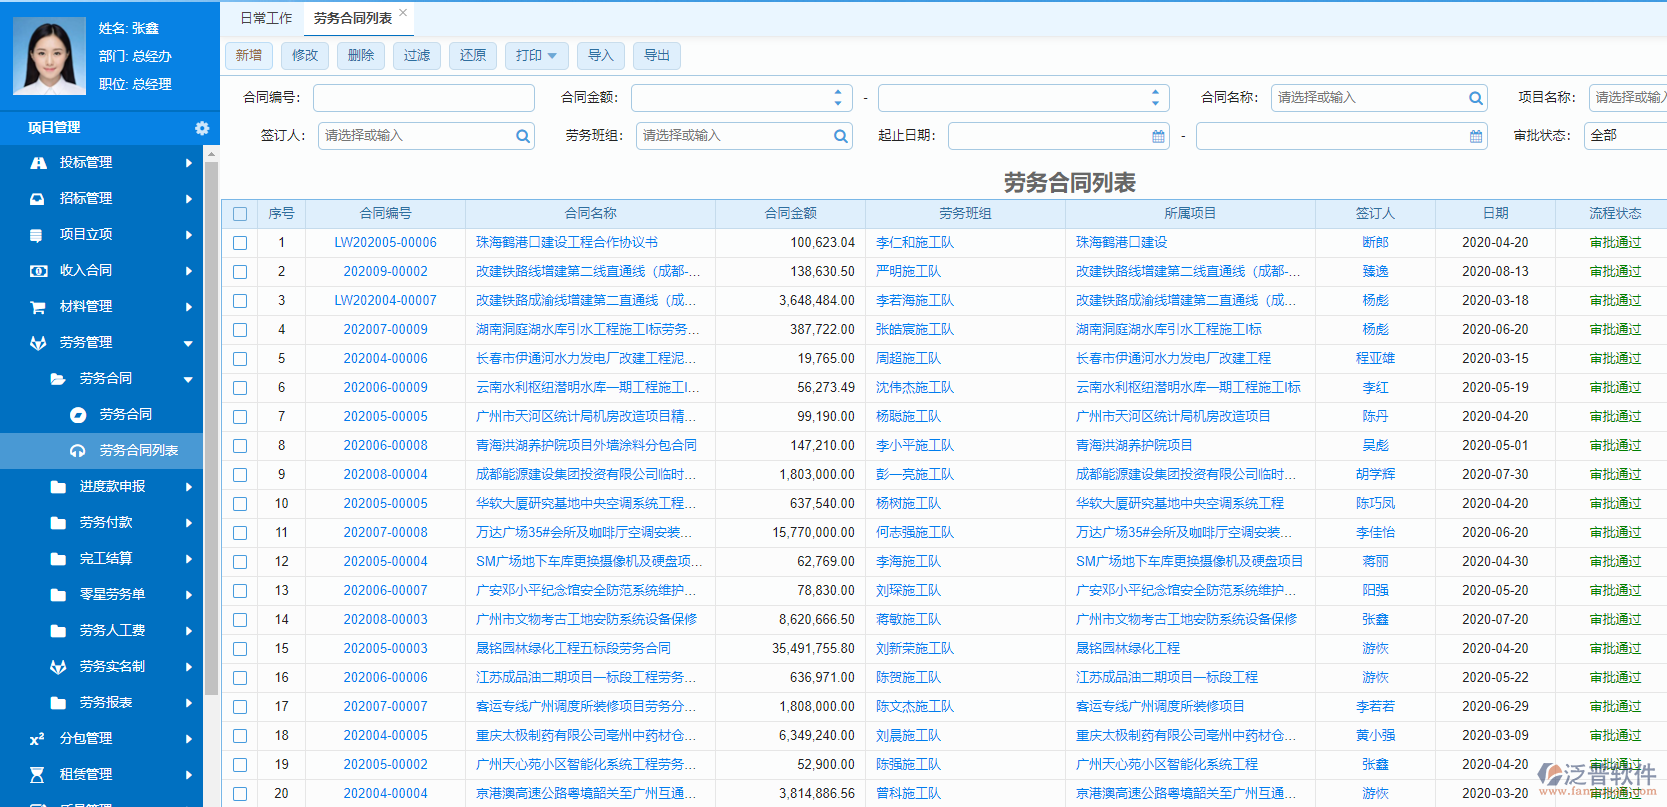The width and height of the screenshot is (1667, 807).
Task: Check row for contract LW202004-00007
Action: pyautogui.click(x=240, y=301)
